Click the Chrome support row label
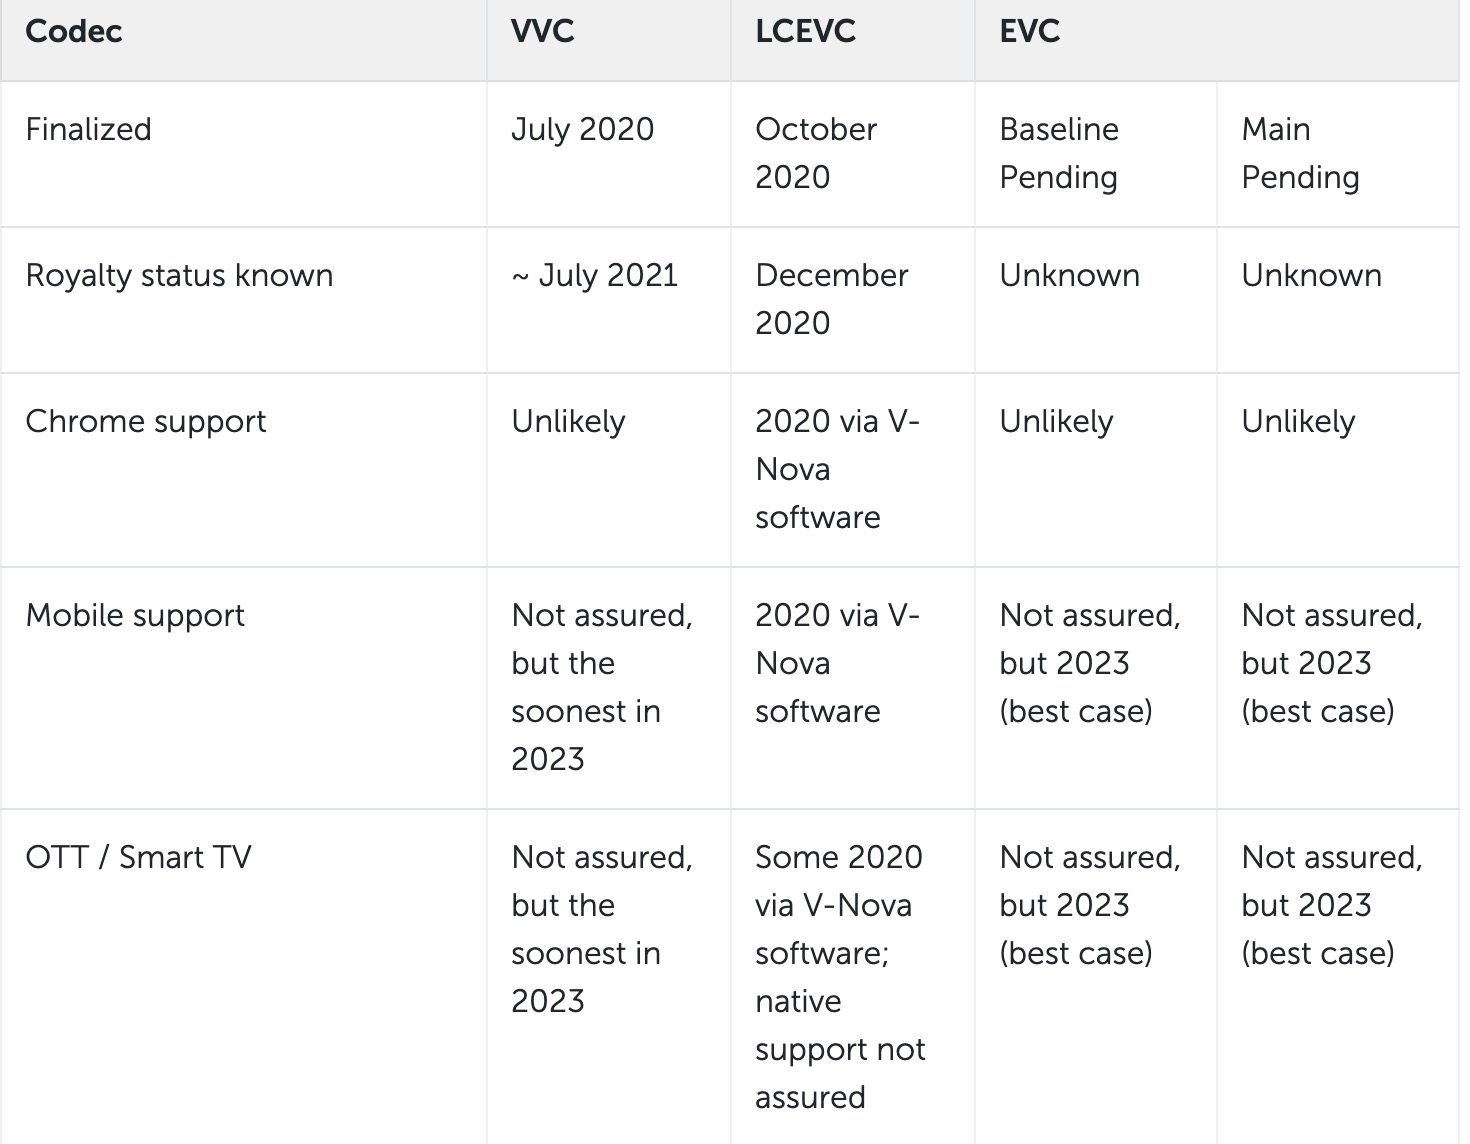Screen dimensions: 1470x1144 (146, 421)
